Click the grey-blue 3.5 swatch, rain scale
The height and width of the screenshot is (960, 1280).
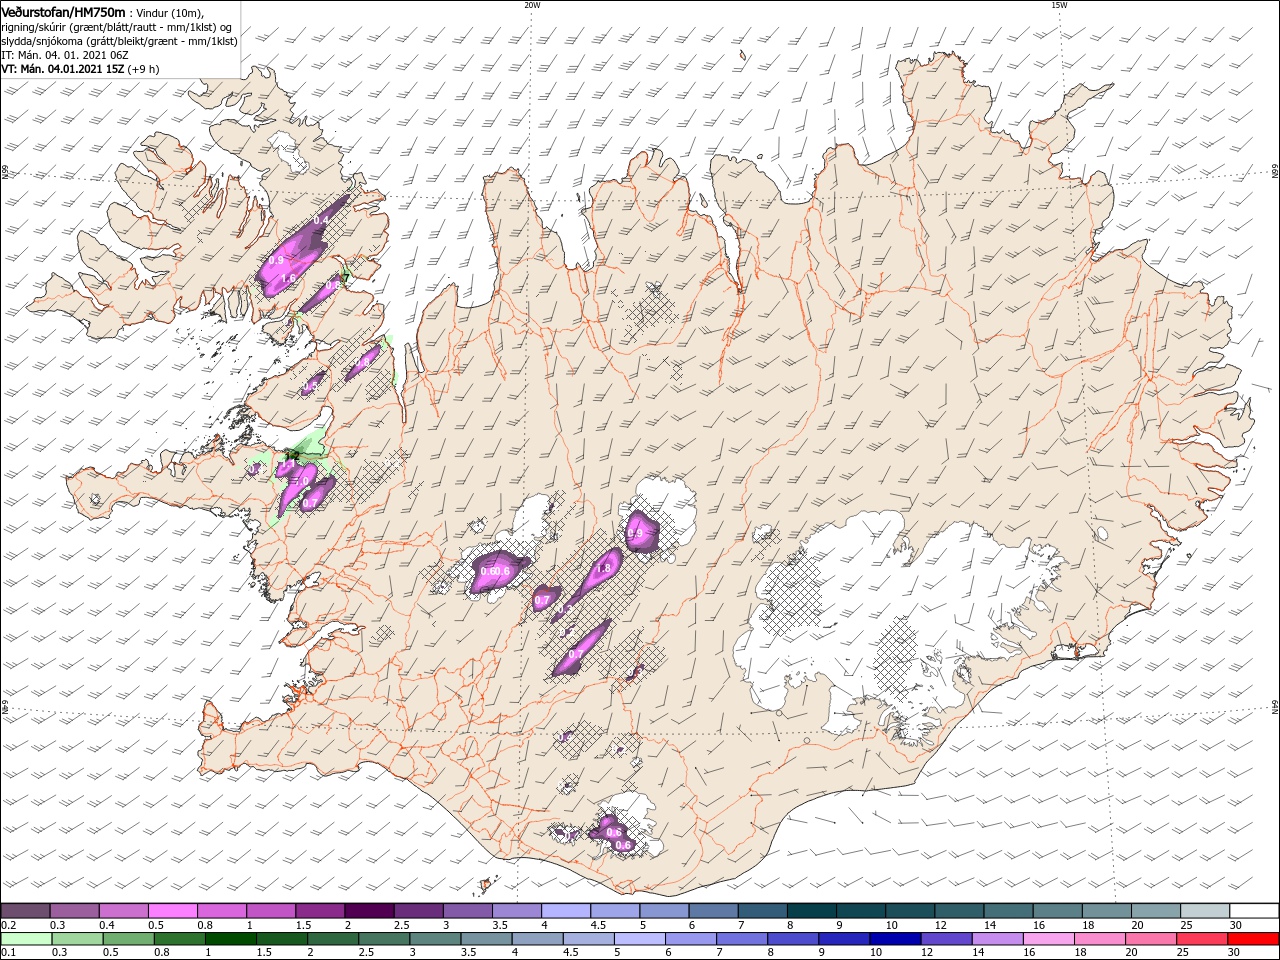coord(486,939)
